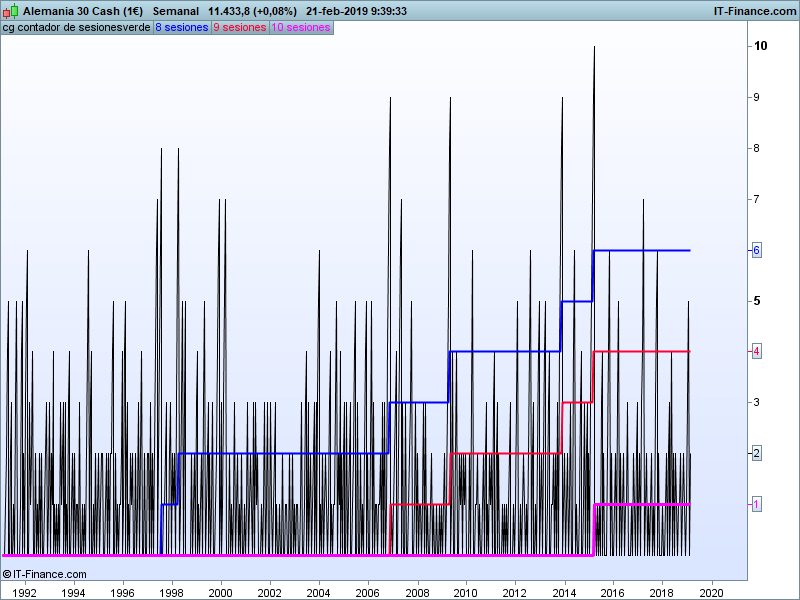Select the red 9 sesiones legend label
Viewport: 800px width, 600px height.
pos(239,27)
